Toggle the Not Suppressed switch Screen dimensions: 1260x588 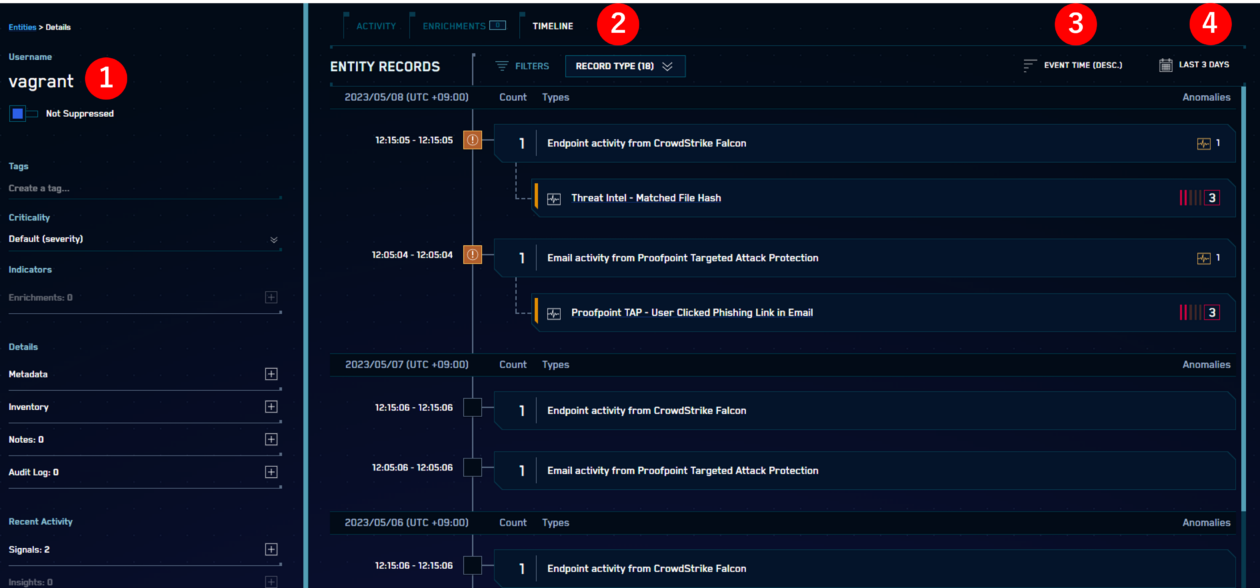(21, 113)
